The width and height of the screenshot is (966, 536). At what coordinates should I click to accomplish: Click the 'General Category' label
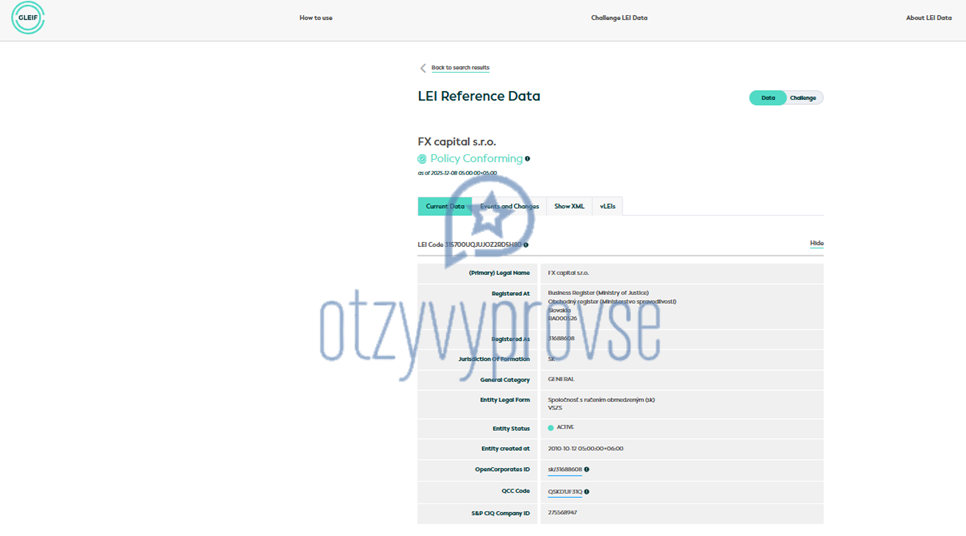[505, 380]
